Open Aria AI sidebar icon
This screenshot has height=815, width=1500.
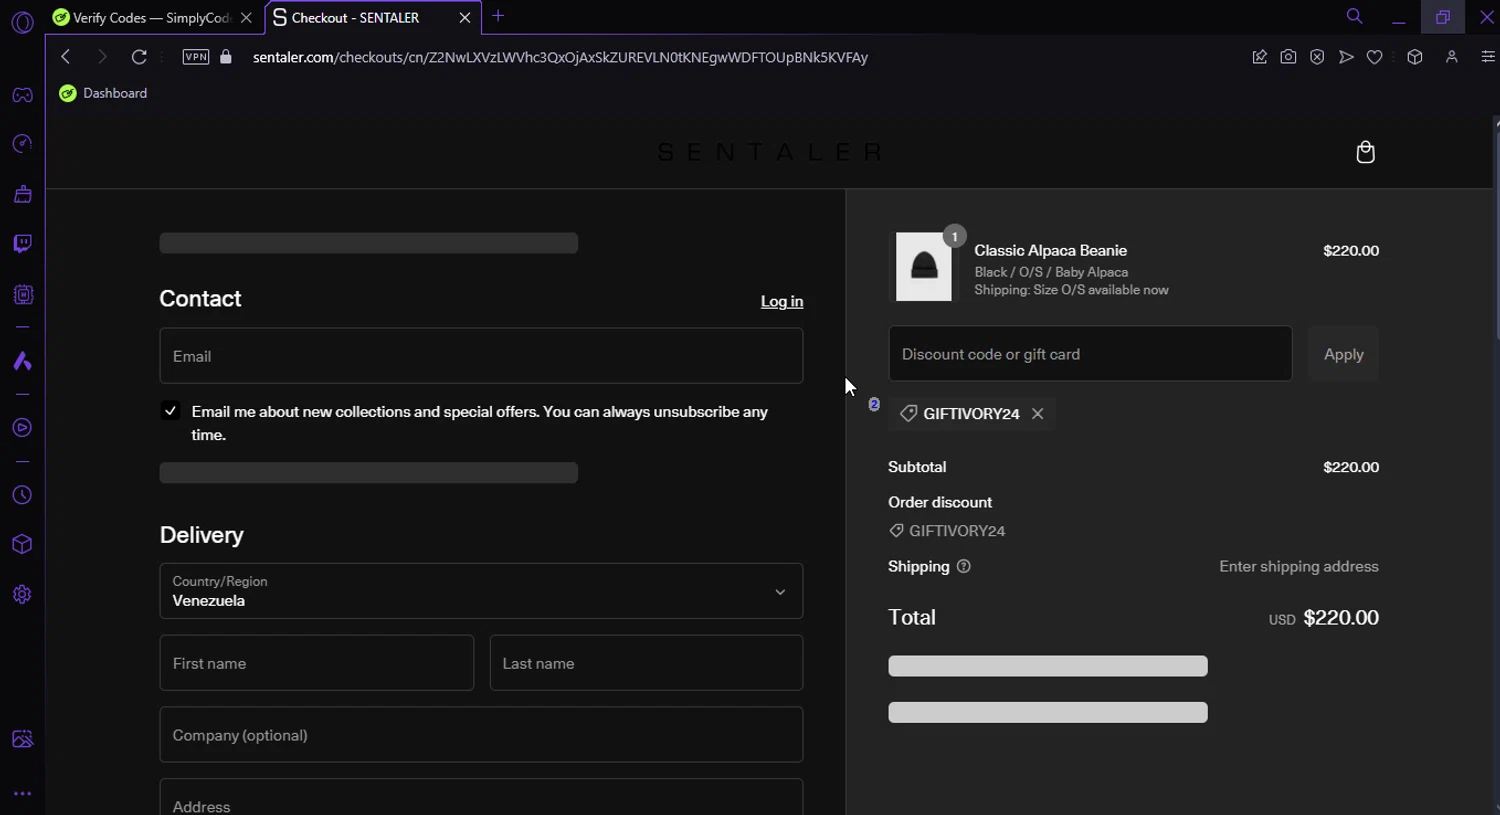tap(22, 361)
